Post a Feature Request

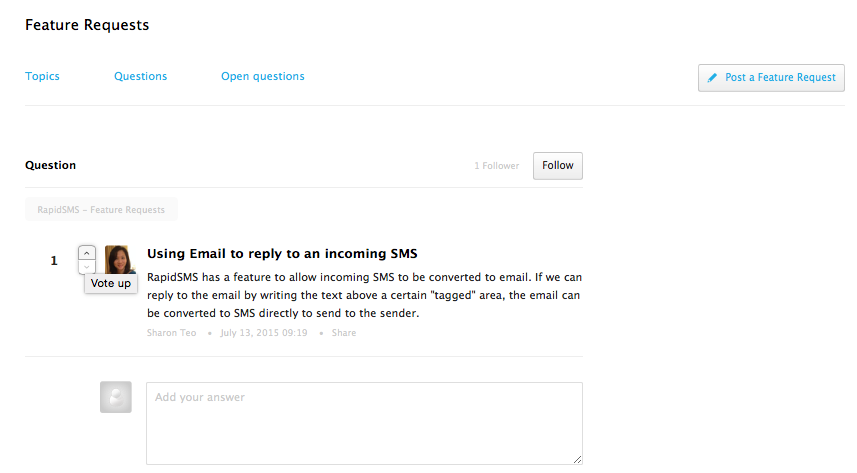pos(771,78)
